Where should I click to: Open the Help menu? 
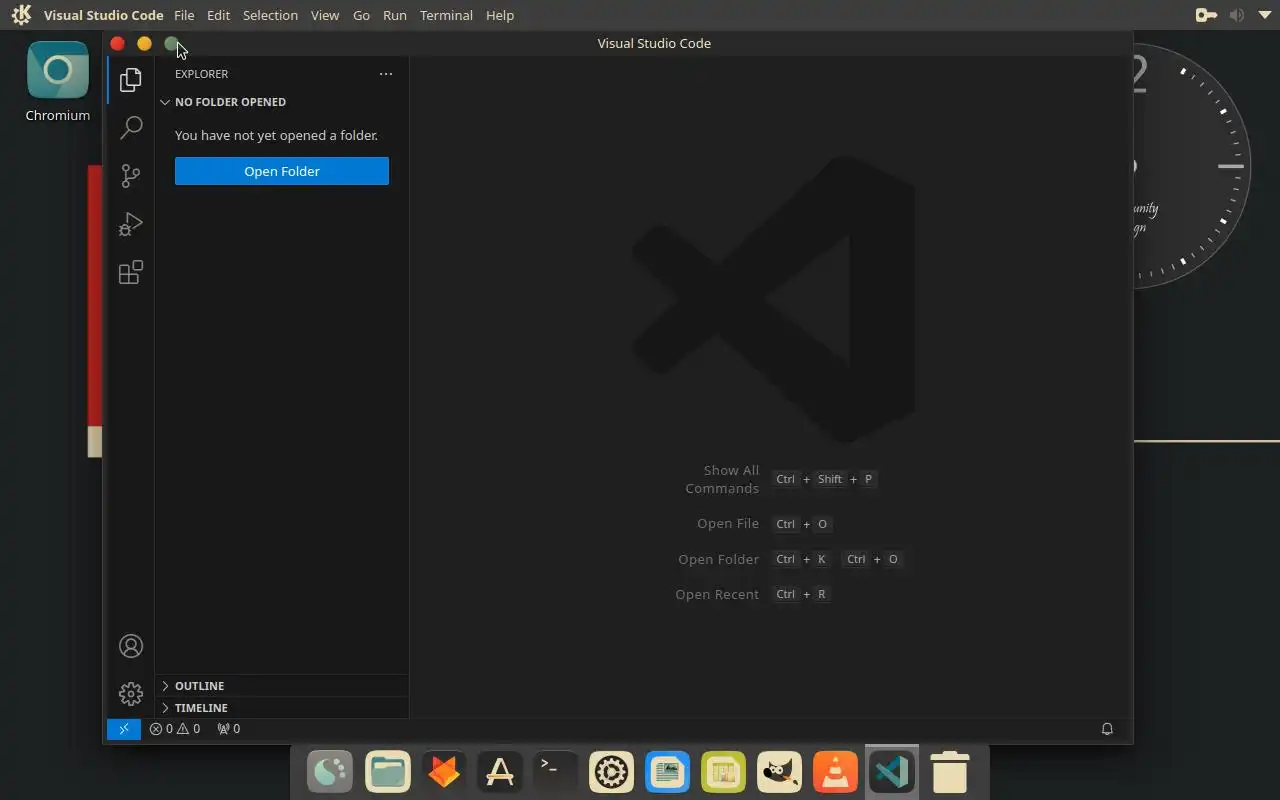pos(500,15)
